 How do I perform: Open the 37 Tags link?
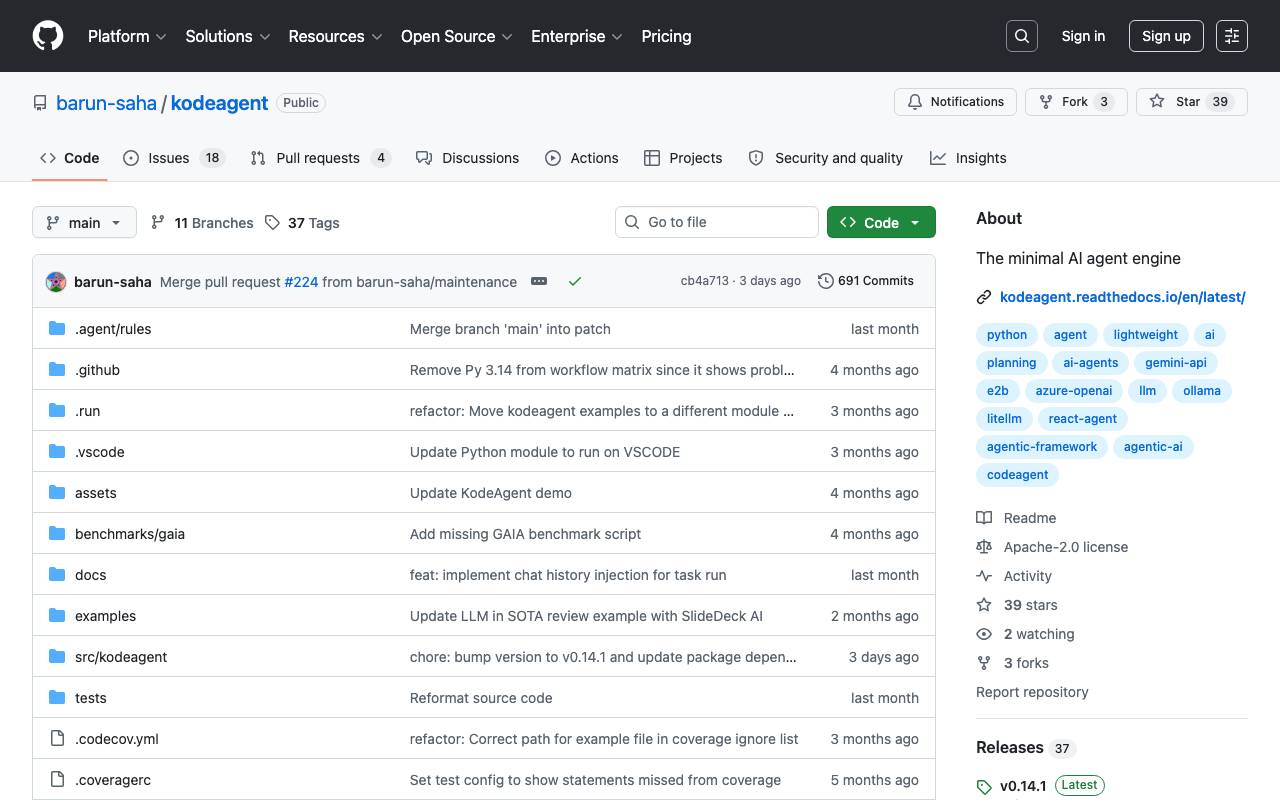[x=302, y=222]
